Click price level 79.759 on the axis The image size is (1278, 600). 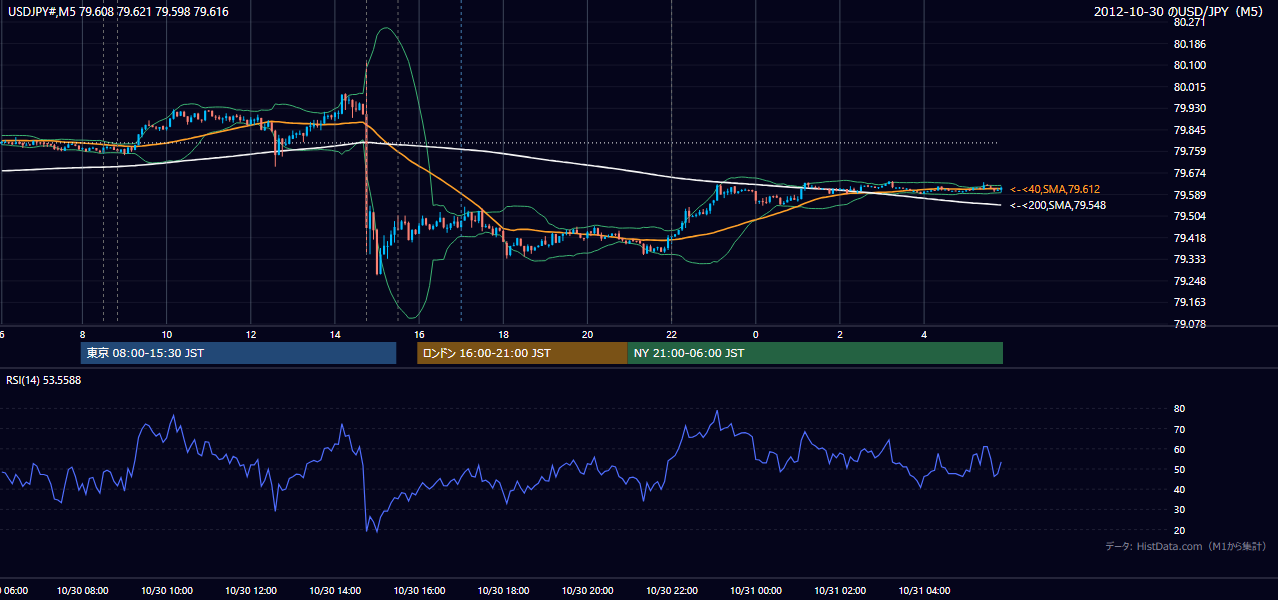pyautogui.click(x=1190, y=151)
